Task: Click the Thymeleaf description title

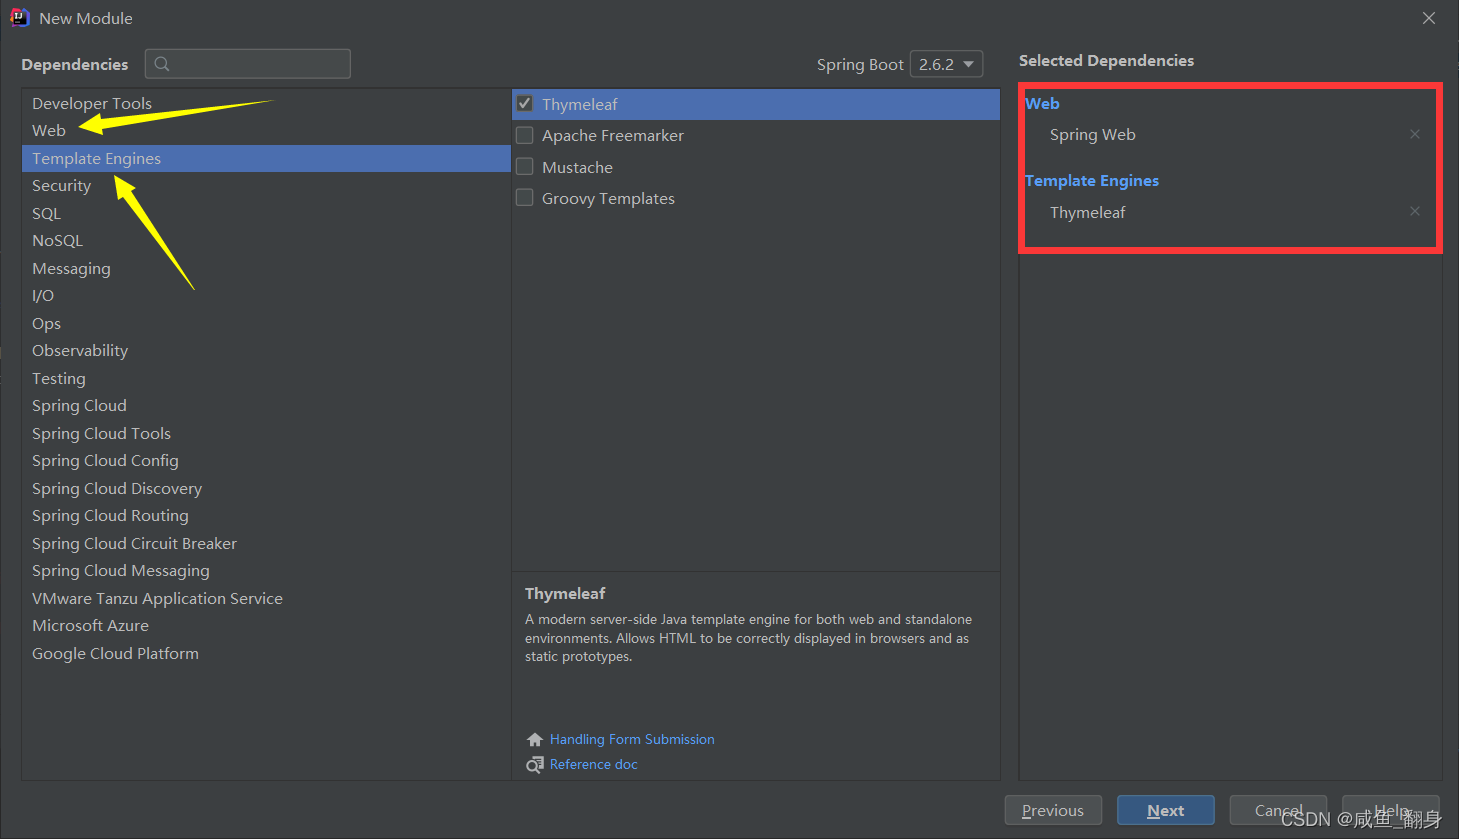Action: (x=565, y=594)
